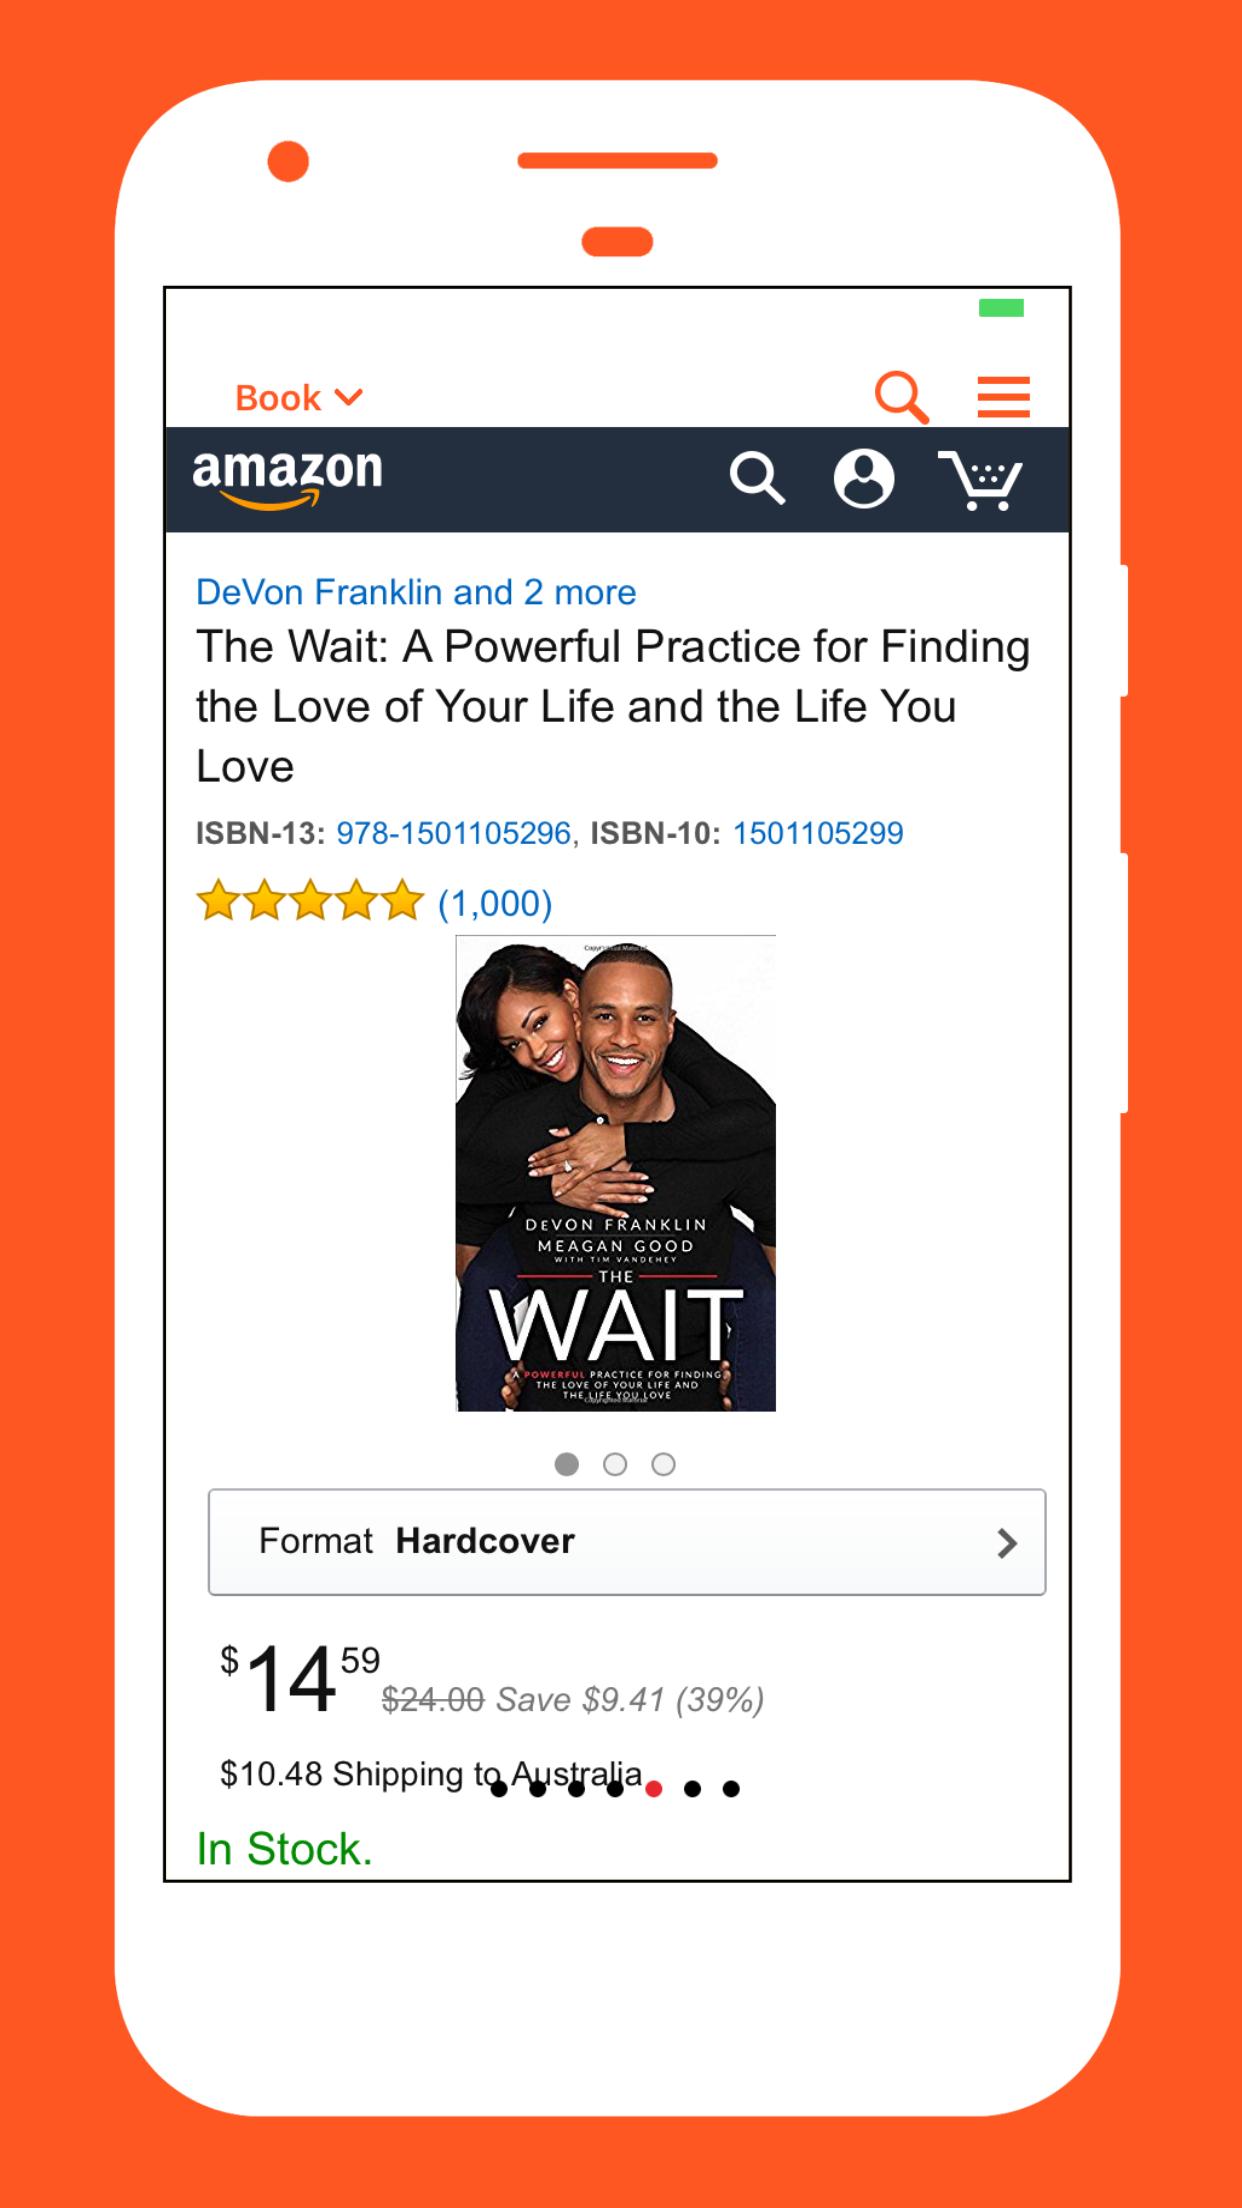This screenshot has width=1242, height=2208.
Task: Expand the Book category dropdown
Action: [298, 398]
